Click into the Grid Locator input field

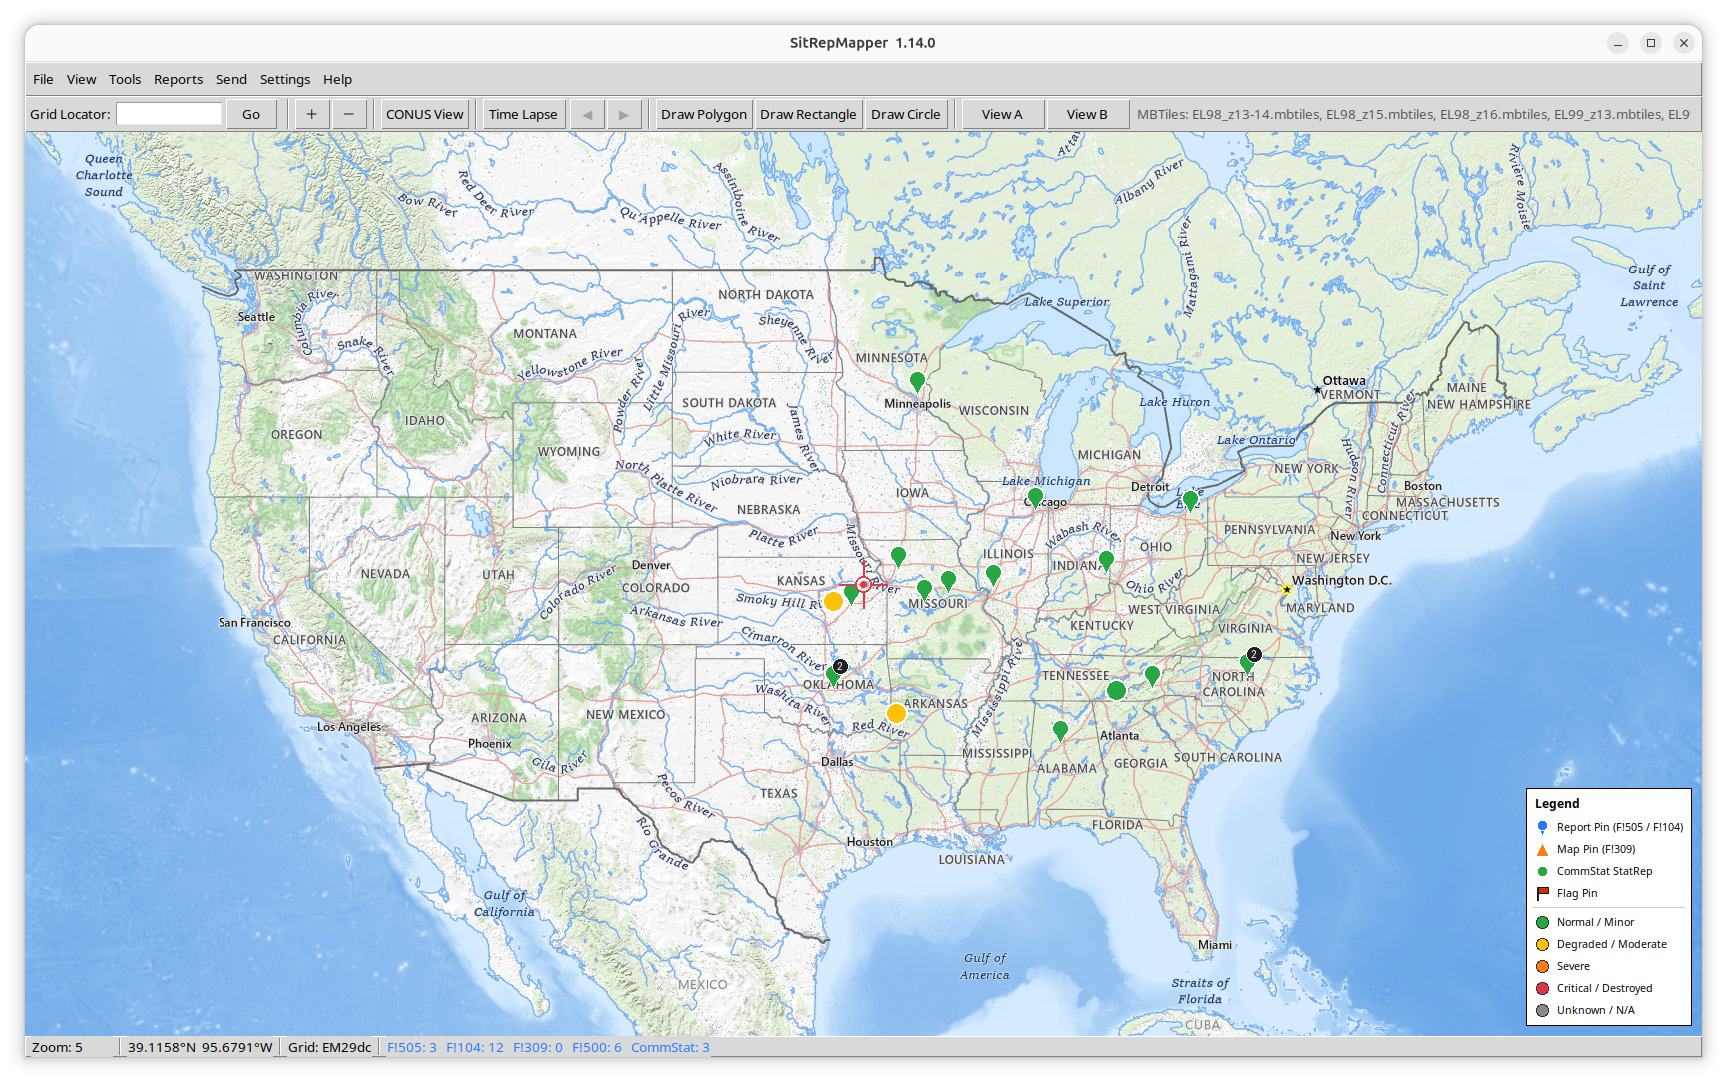(169, 114)
